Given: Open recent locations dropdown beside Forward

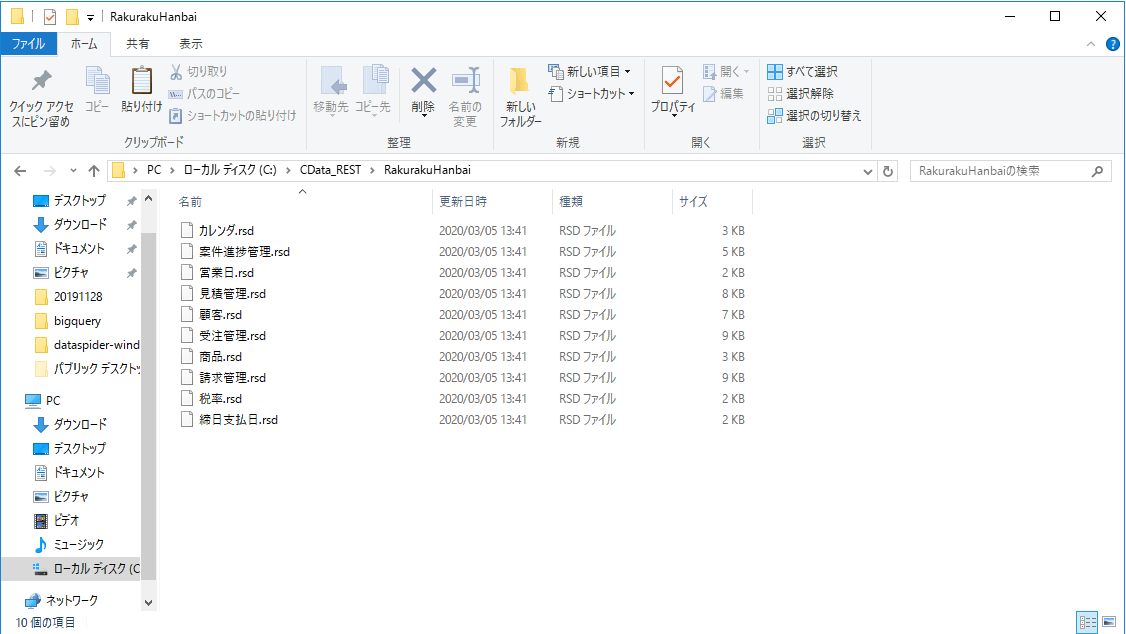Looking at the screenshot, I should pos(73,171).
